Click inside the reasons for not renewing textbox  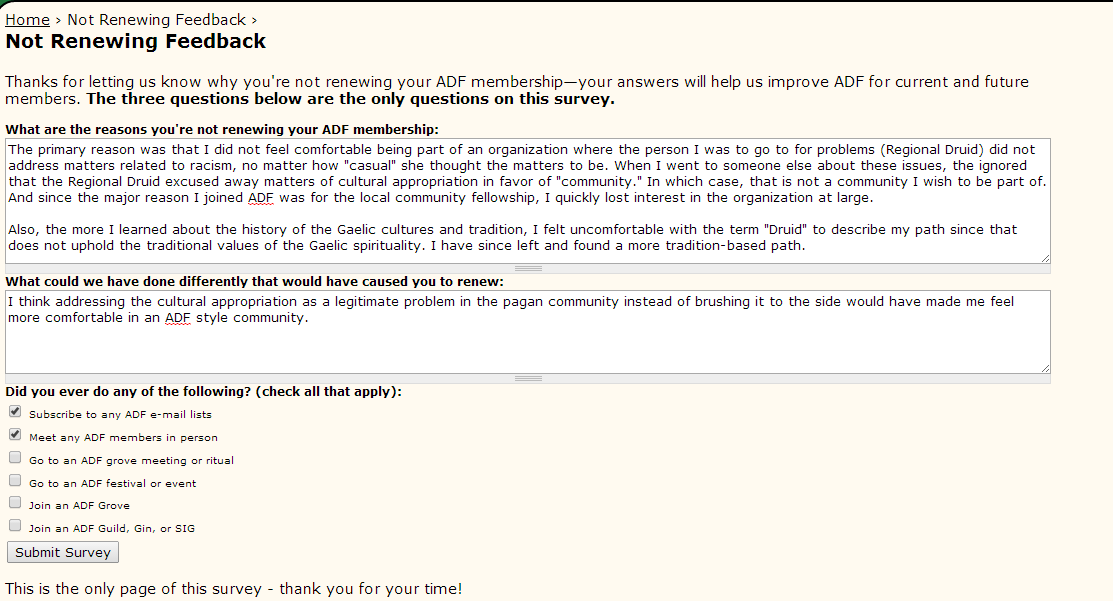[527, 201]
